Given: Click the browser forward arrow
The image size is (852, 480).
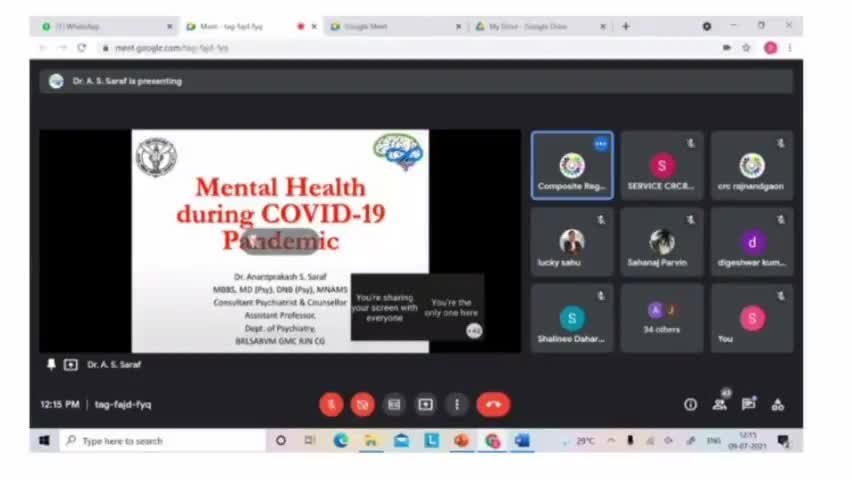Looking at the screenshot, I should [62, 48].
